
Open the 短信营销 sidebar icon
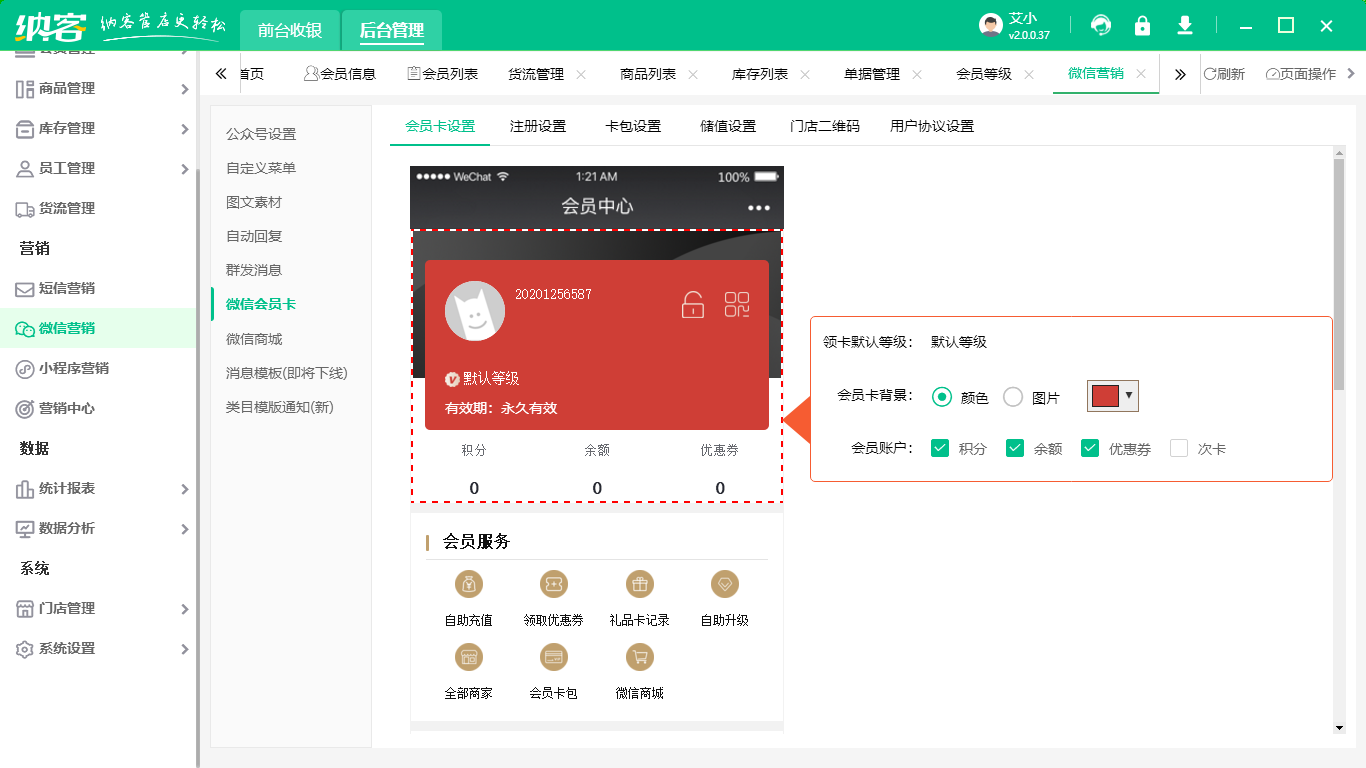[x=24, y=288]
